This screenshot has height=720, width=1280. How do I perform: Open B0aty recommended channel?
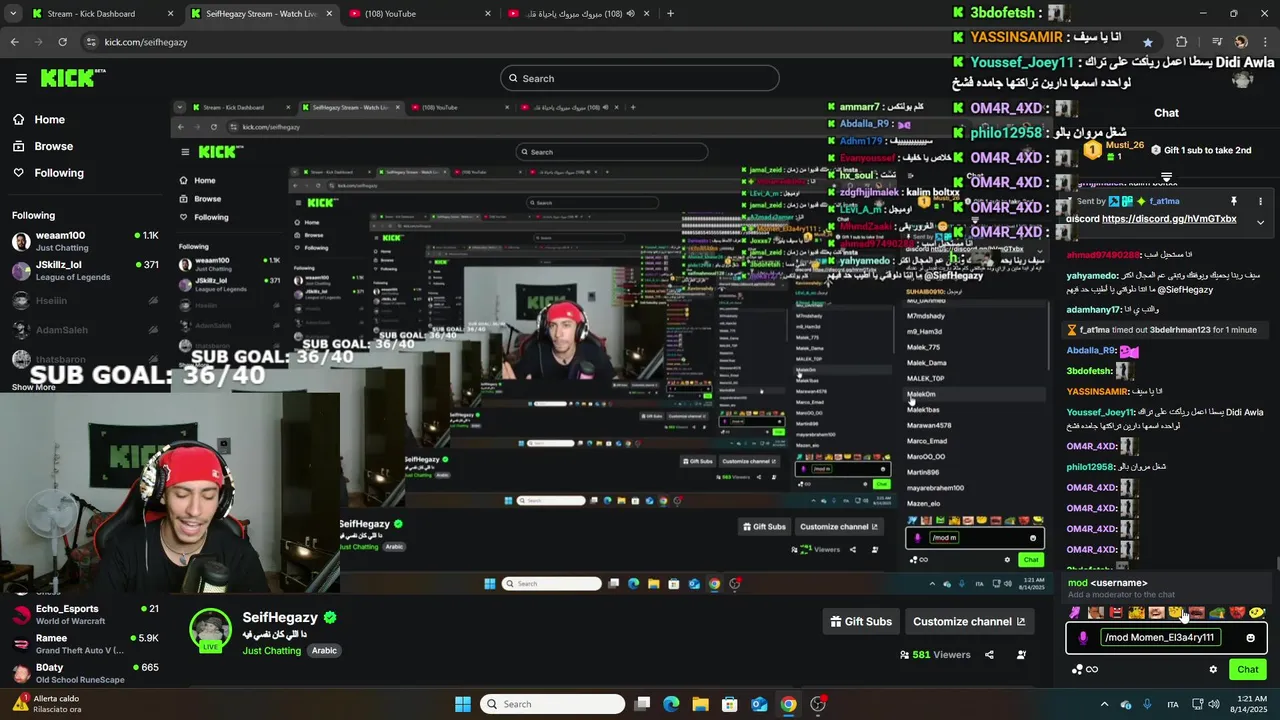85,673
